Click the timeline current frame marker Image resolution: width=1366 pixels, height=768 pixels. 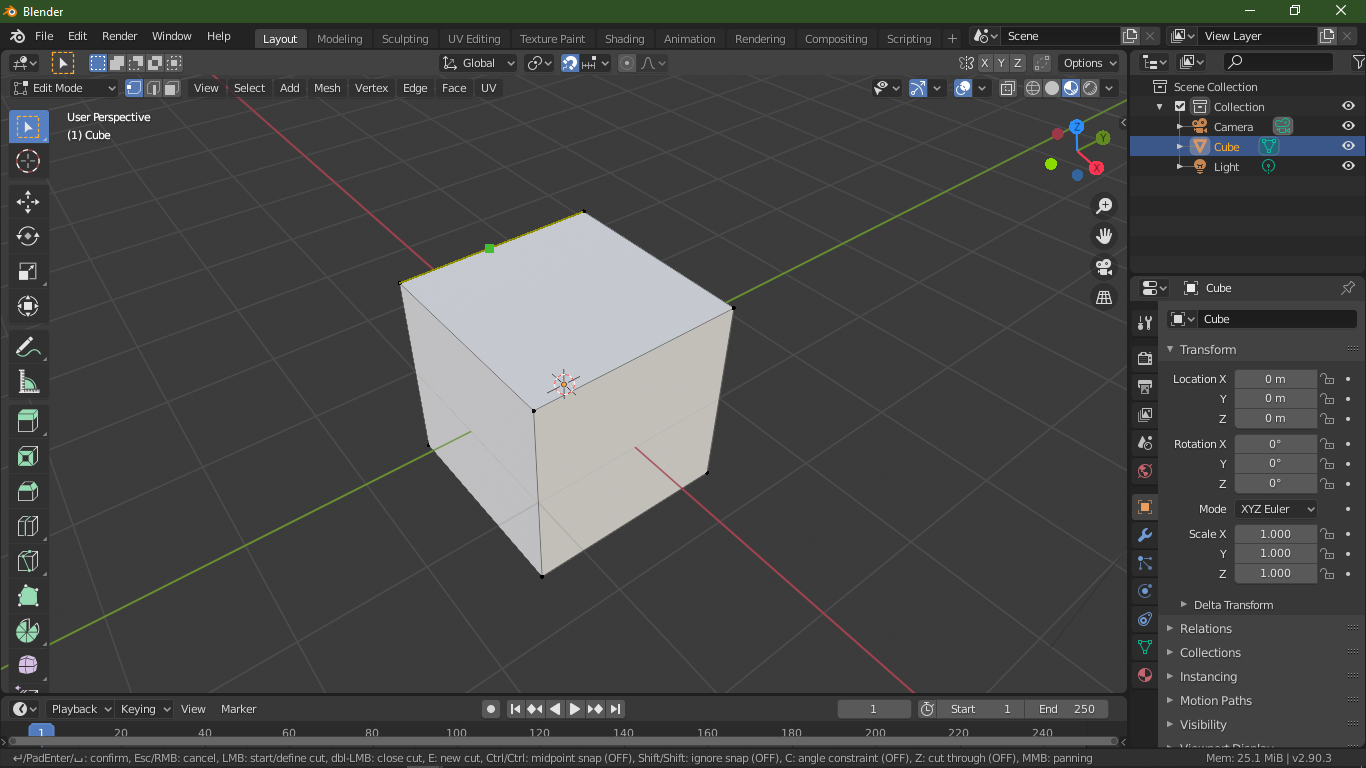click(x=41, y=732)
